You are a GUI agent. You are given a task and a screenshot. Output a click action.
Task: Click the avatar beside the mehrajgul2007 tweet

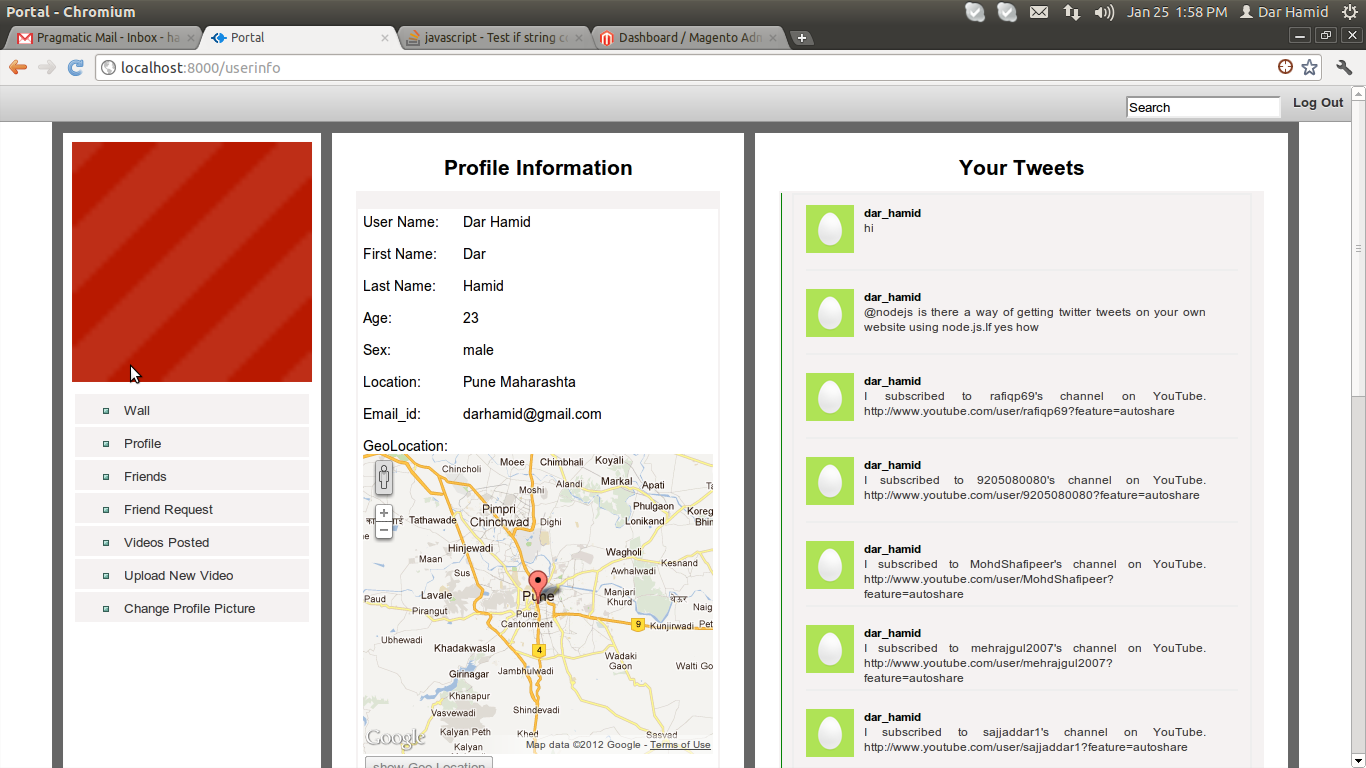(830, 649)
